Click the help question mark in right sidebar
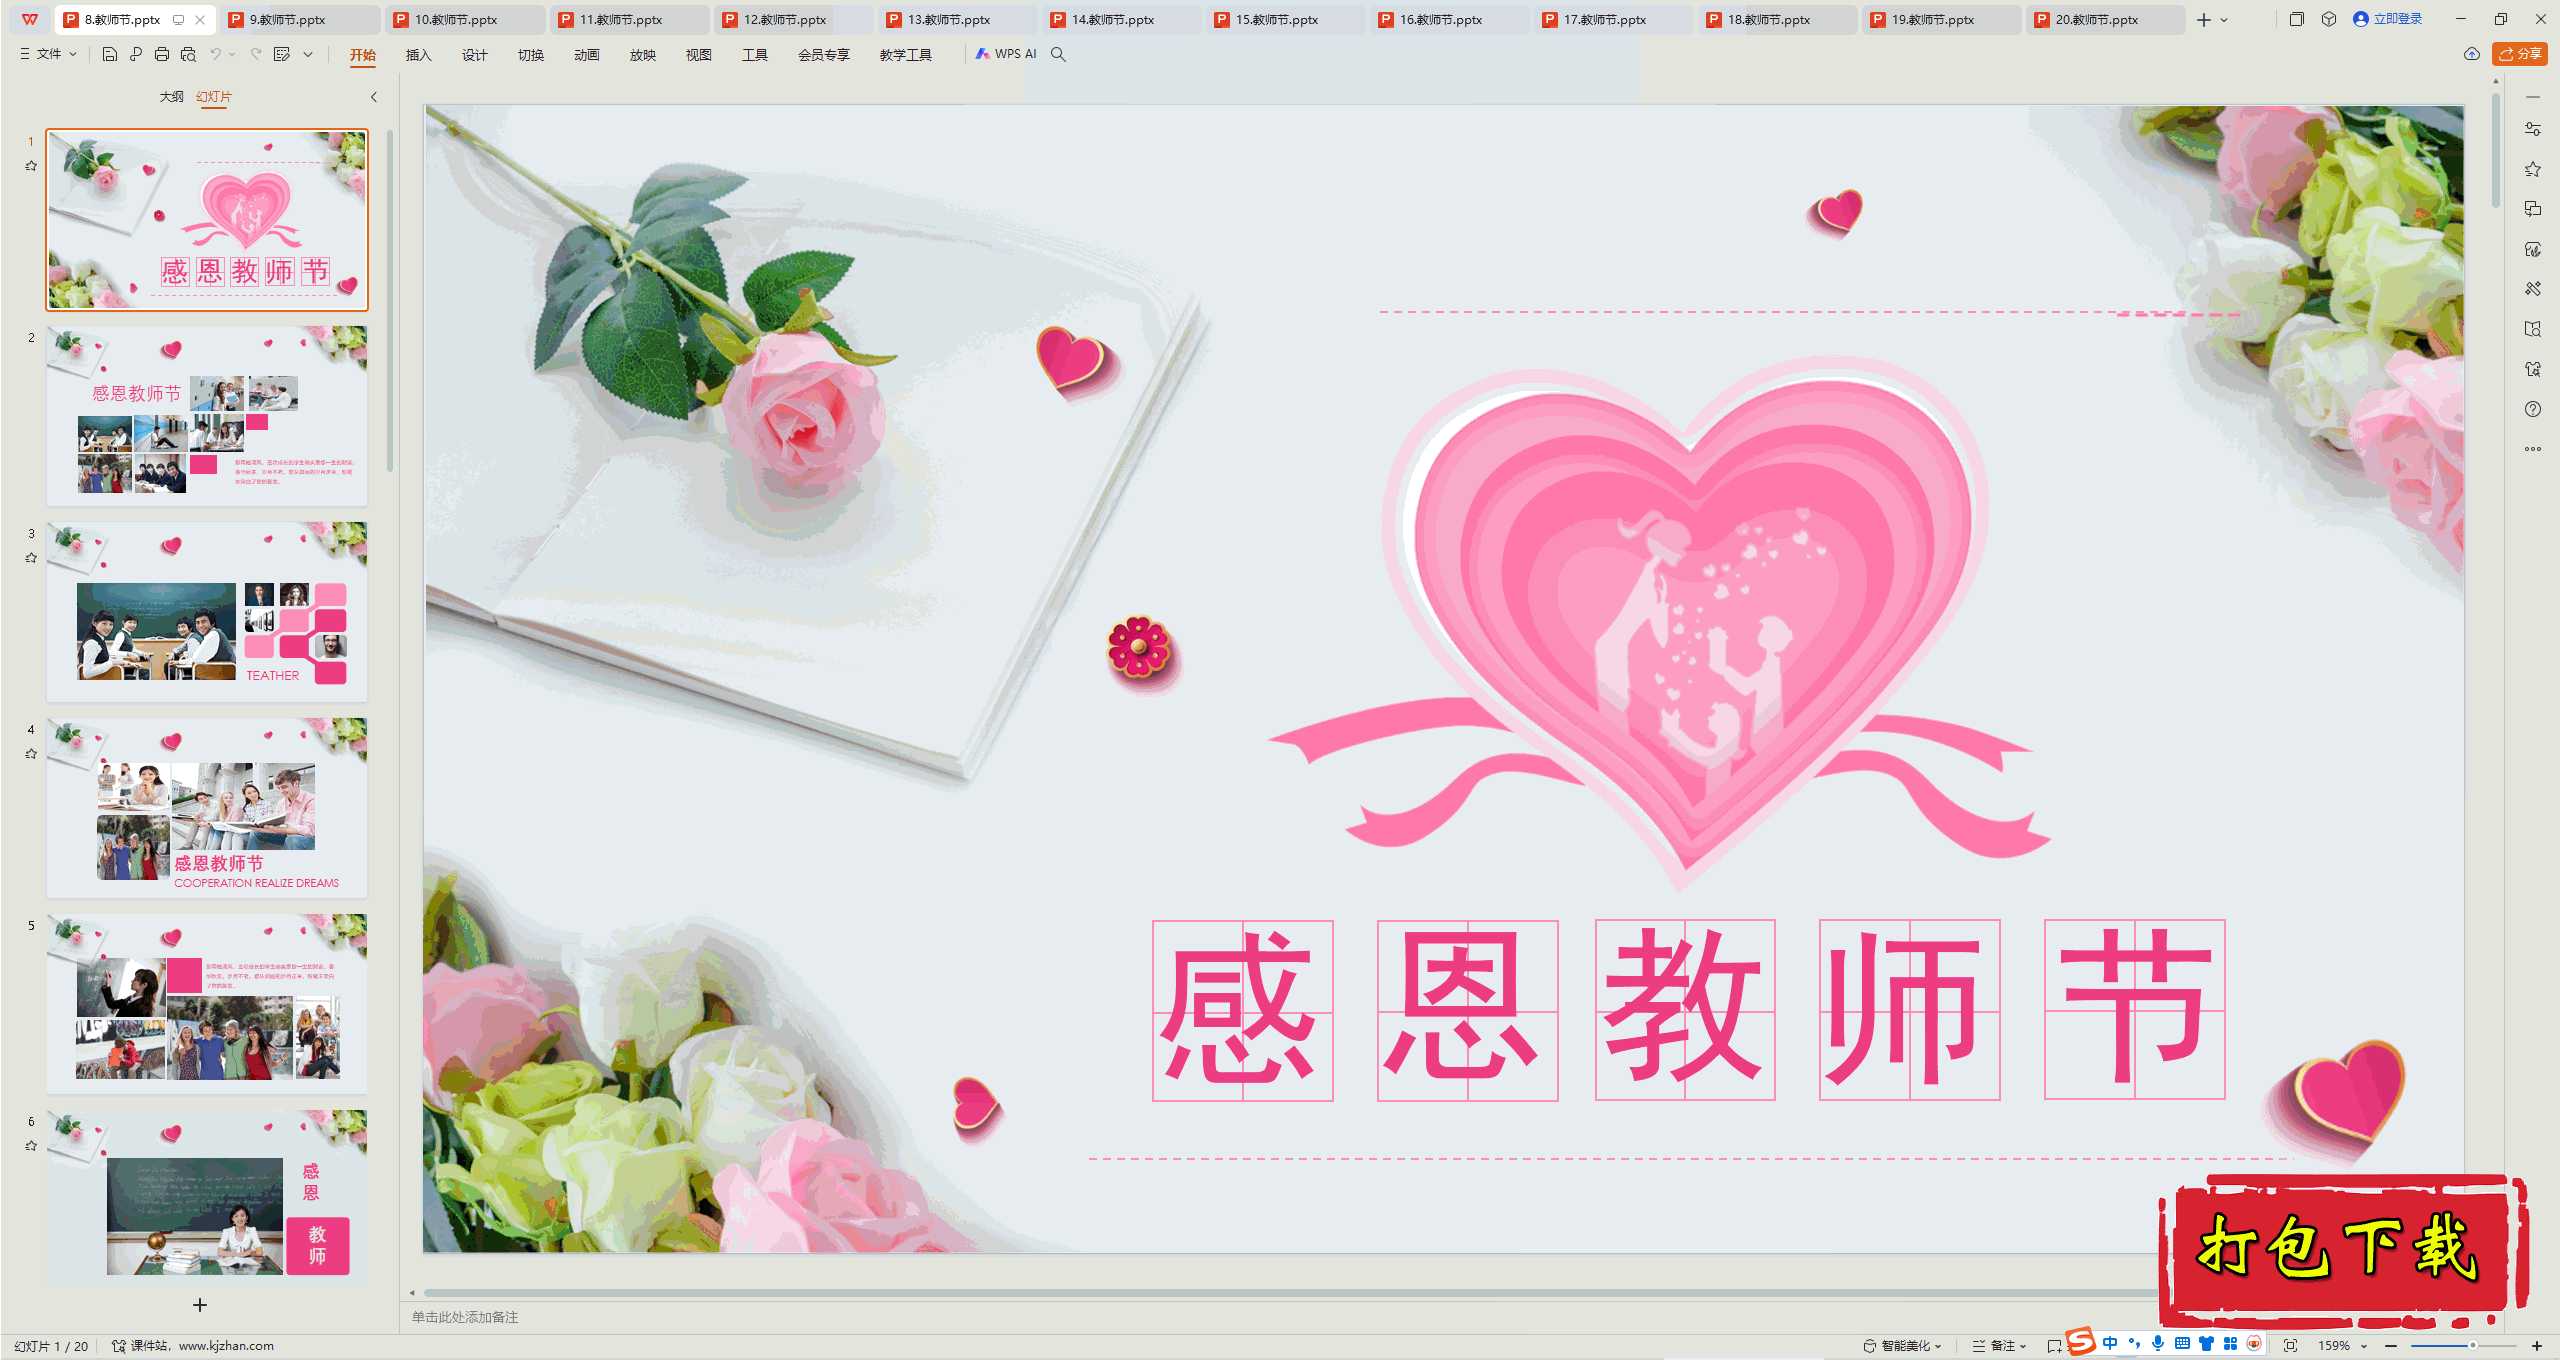The height and width of the screenshot is (1360, 2560). [x=2533, y=409]
